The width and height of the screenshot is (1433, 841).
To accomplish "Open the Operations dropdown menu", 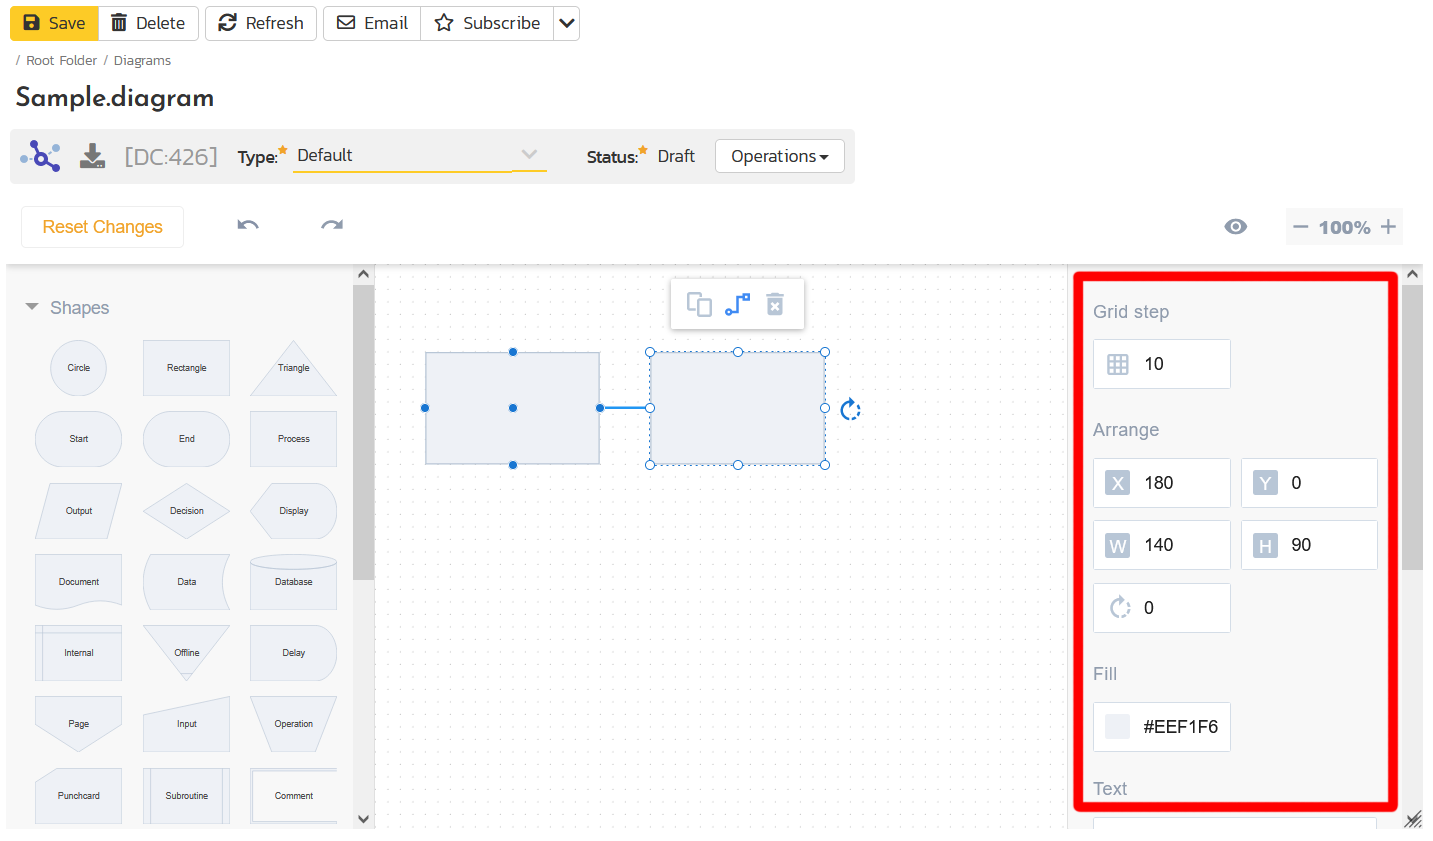I will (779, 156).
